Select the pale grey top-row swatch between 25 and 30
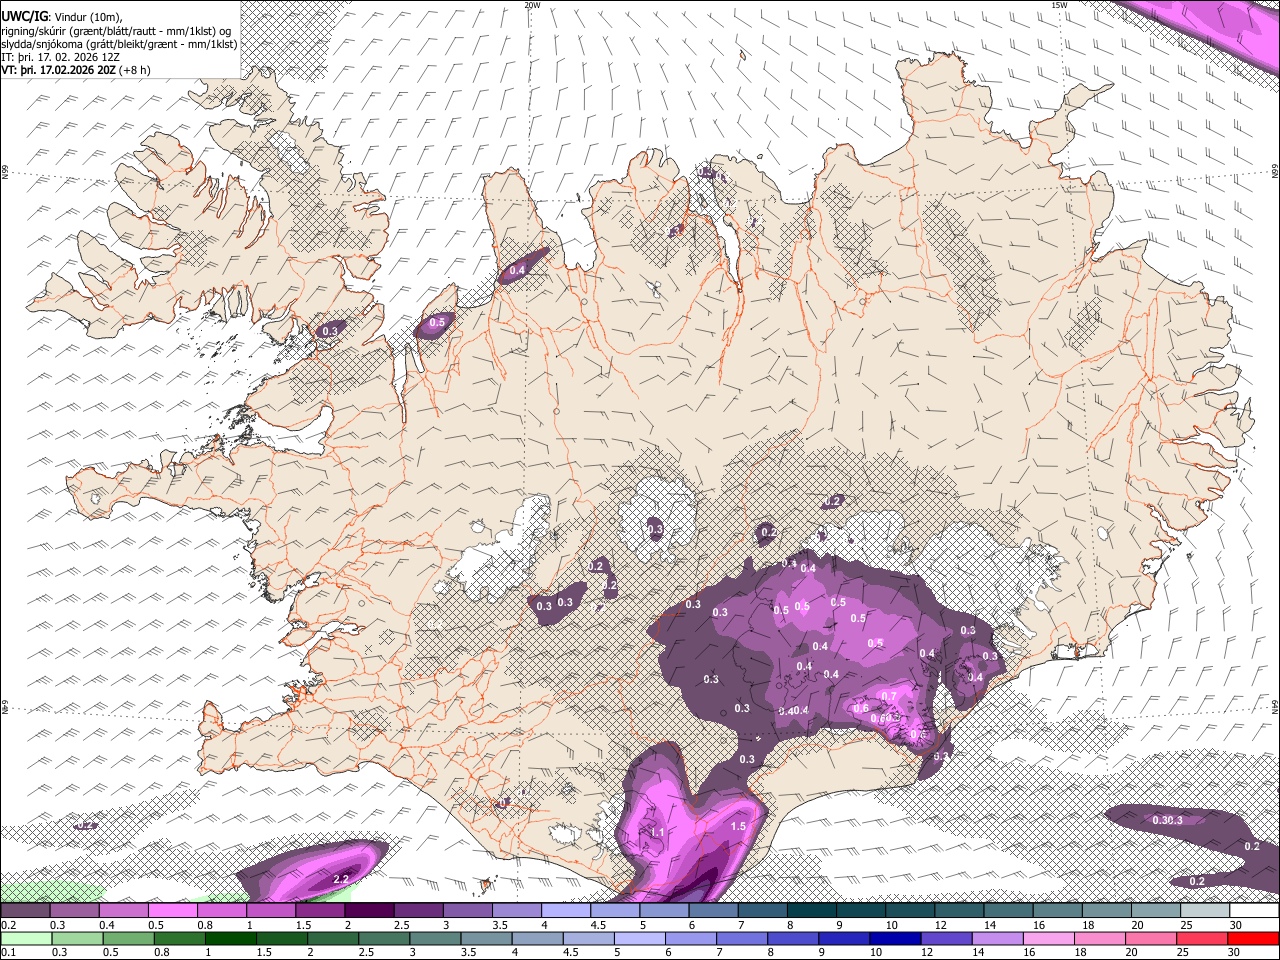The image size is (1280, 960). pyautogui.click(x=1206, y=910)
